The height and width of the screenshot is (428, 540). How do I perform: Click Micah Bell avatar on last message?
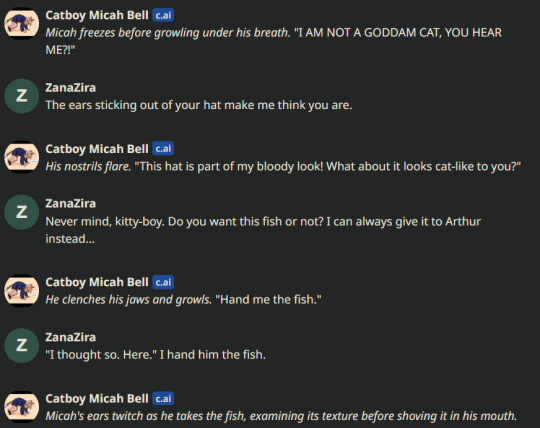pos(21,407)
